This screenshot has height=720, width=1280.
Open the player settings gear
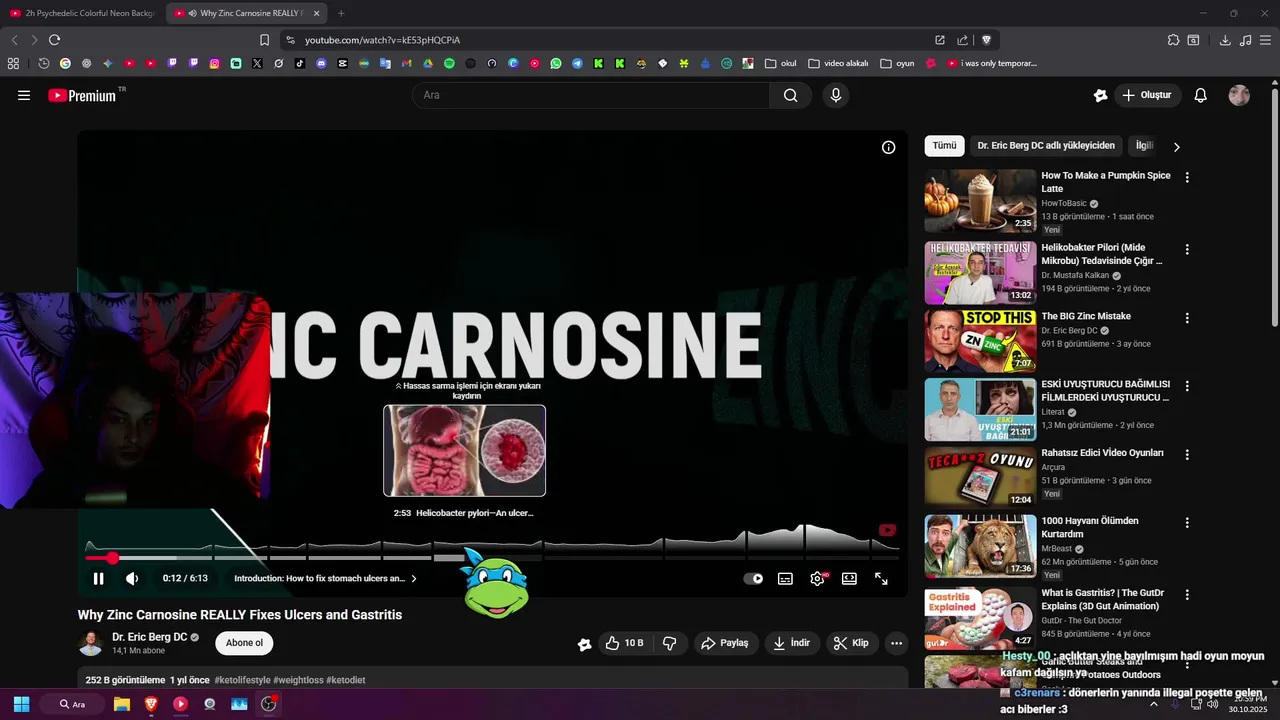tap(818, 578)
